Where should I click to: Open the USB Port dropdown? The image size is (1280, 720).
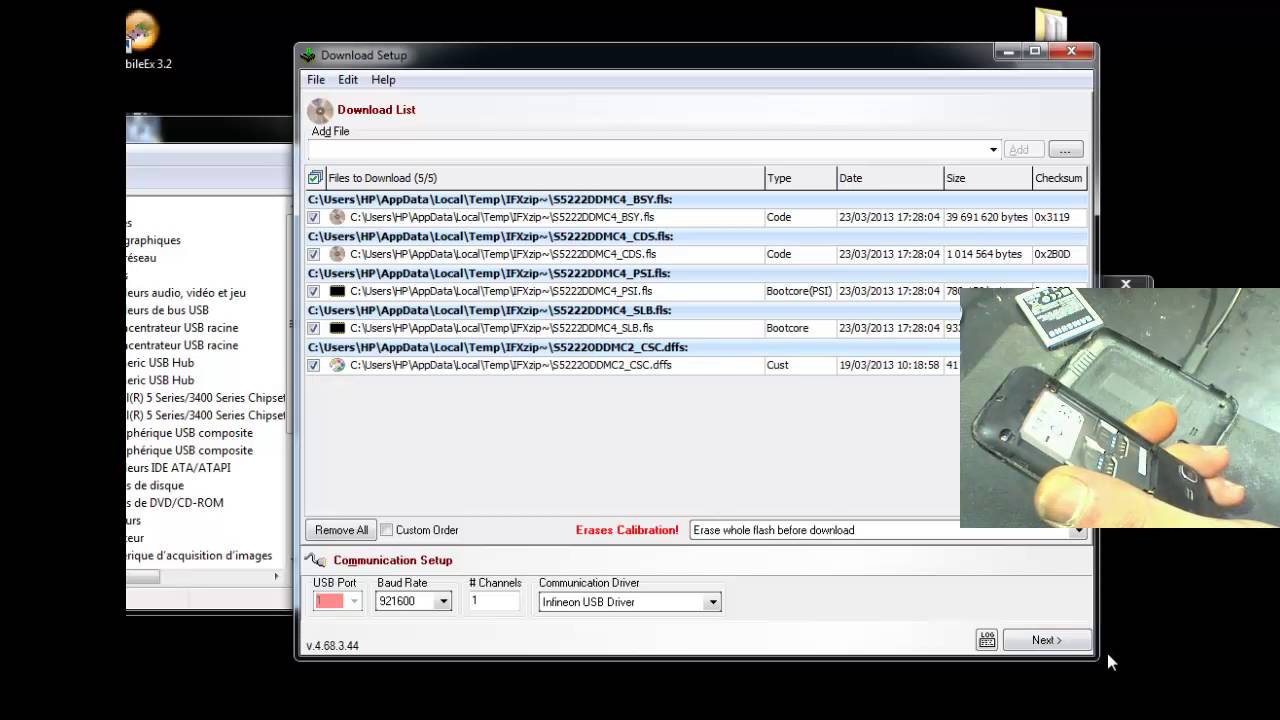[x=353, y=601]
